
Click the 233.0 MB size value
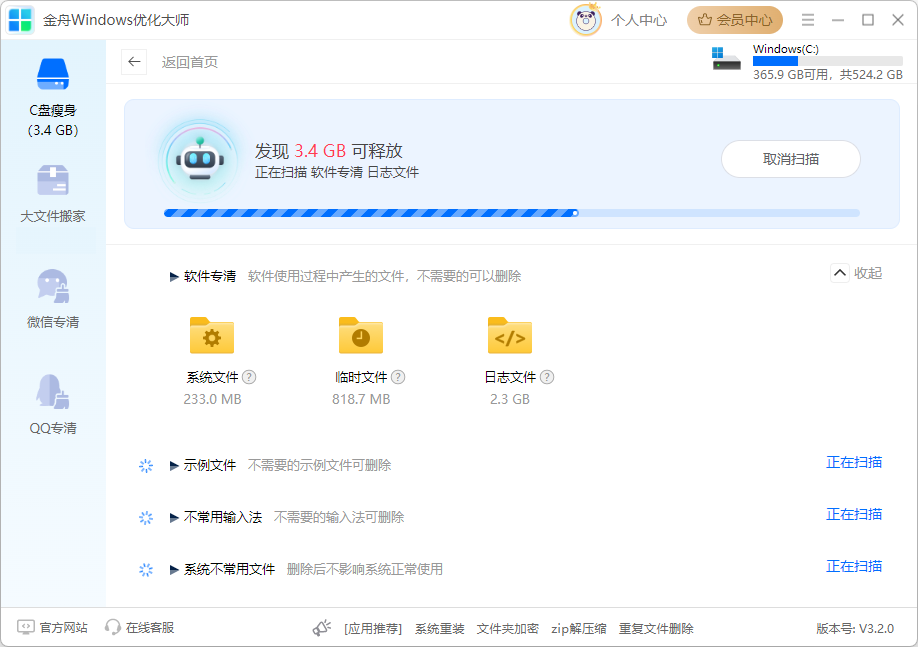click(212, 399)
